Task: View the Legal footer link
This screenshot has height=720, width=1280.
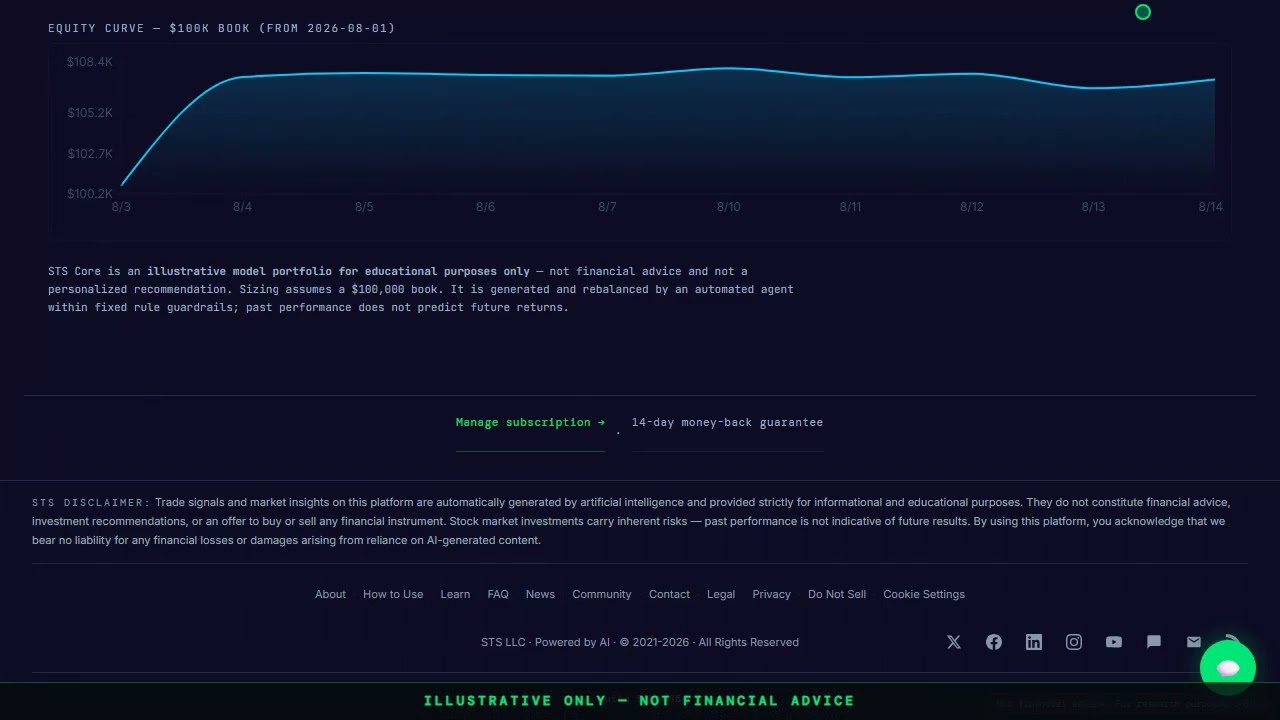Action: (x=721, y=594)
